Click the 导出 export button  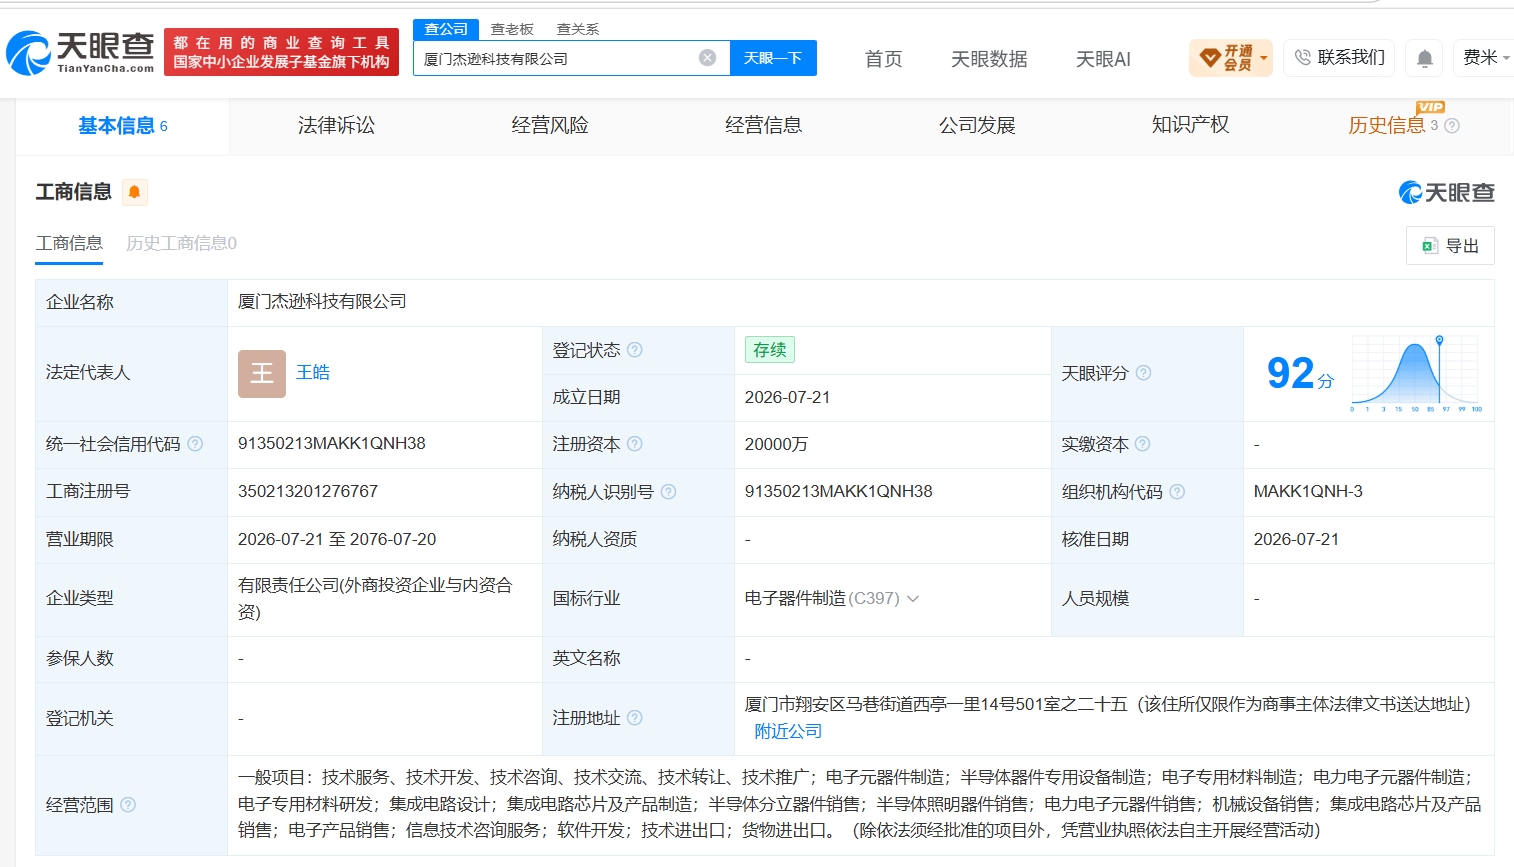pos(1450,245)
